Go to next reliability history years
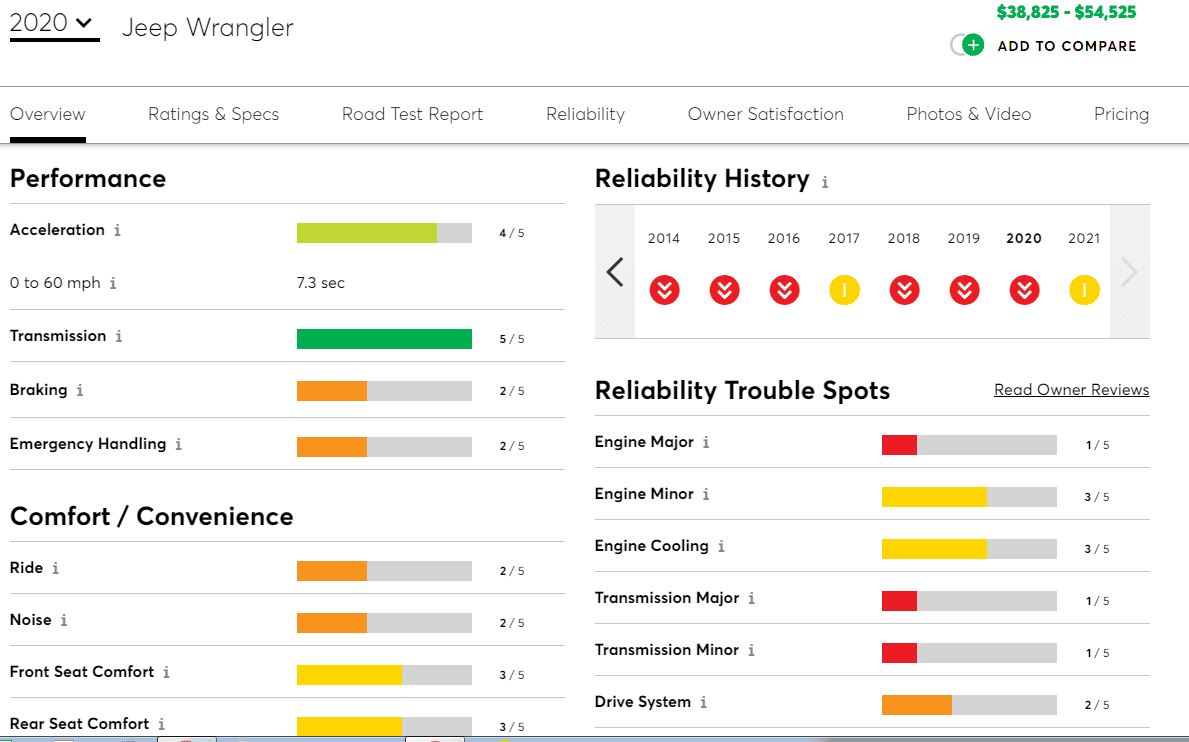The image size is (1189, 742). click(x=1130, y=271)
